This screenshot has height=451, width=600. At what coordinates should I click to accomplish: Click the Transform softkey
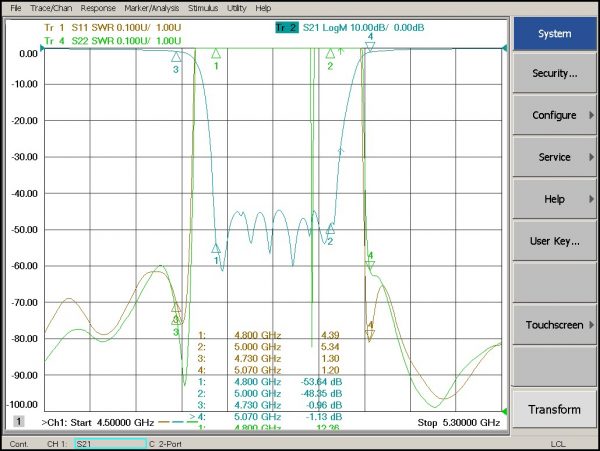554,409
